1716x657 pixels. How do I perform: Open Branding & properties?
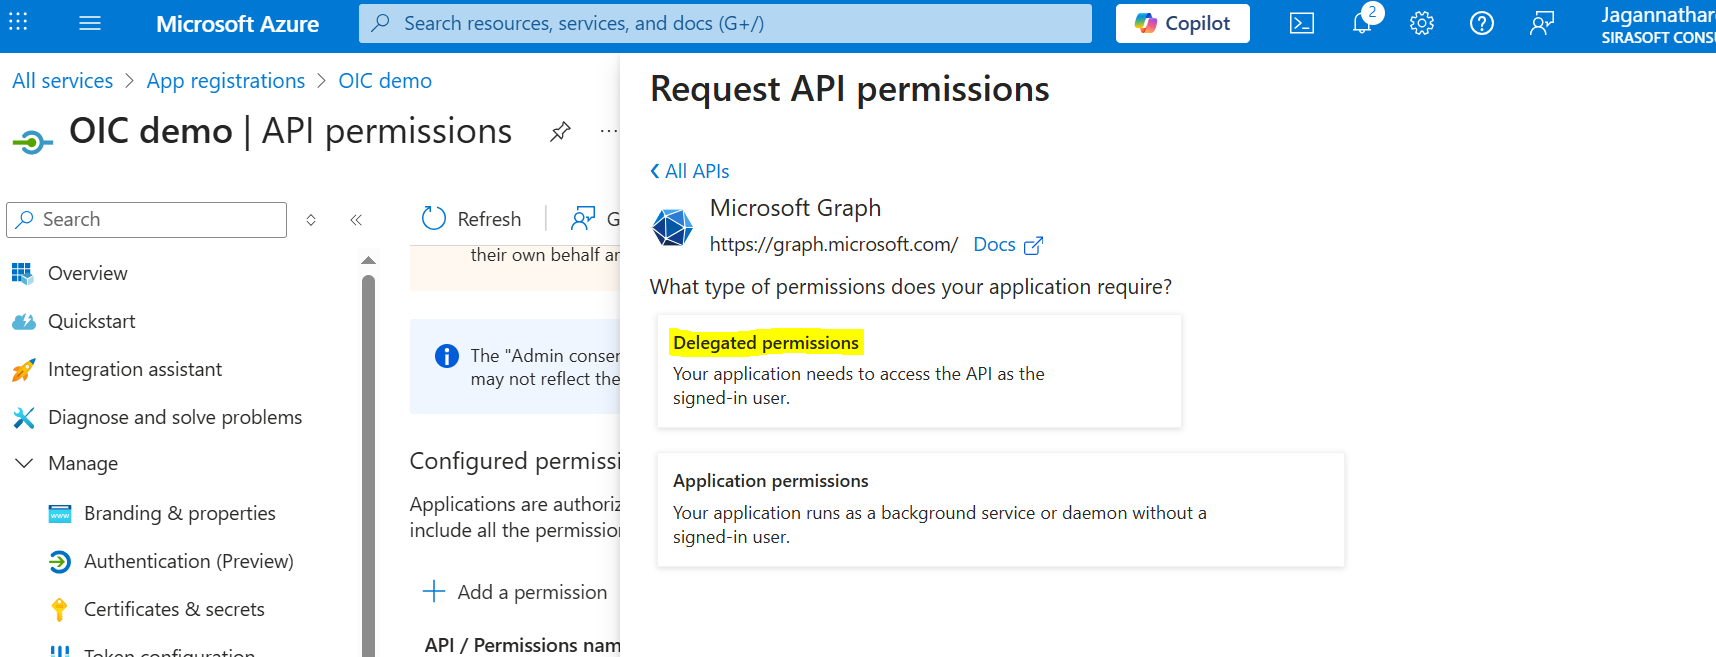point(180,513)
